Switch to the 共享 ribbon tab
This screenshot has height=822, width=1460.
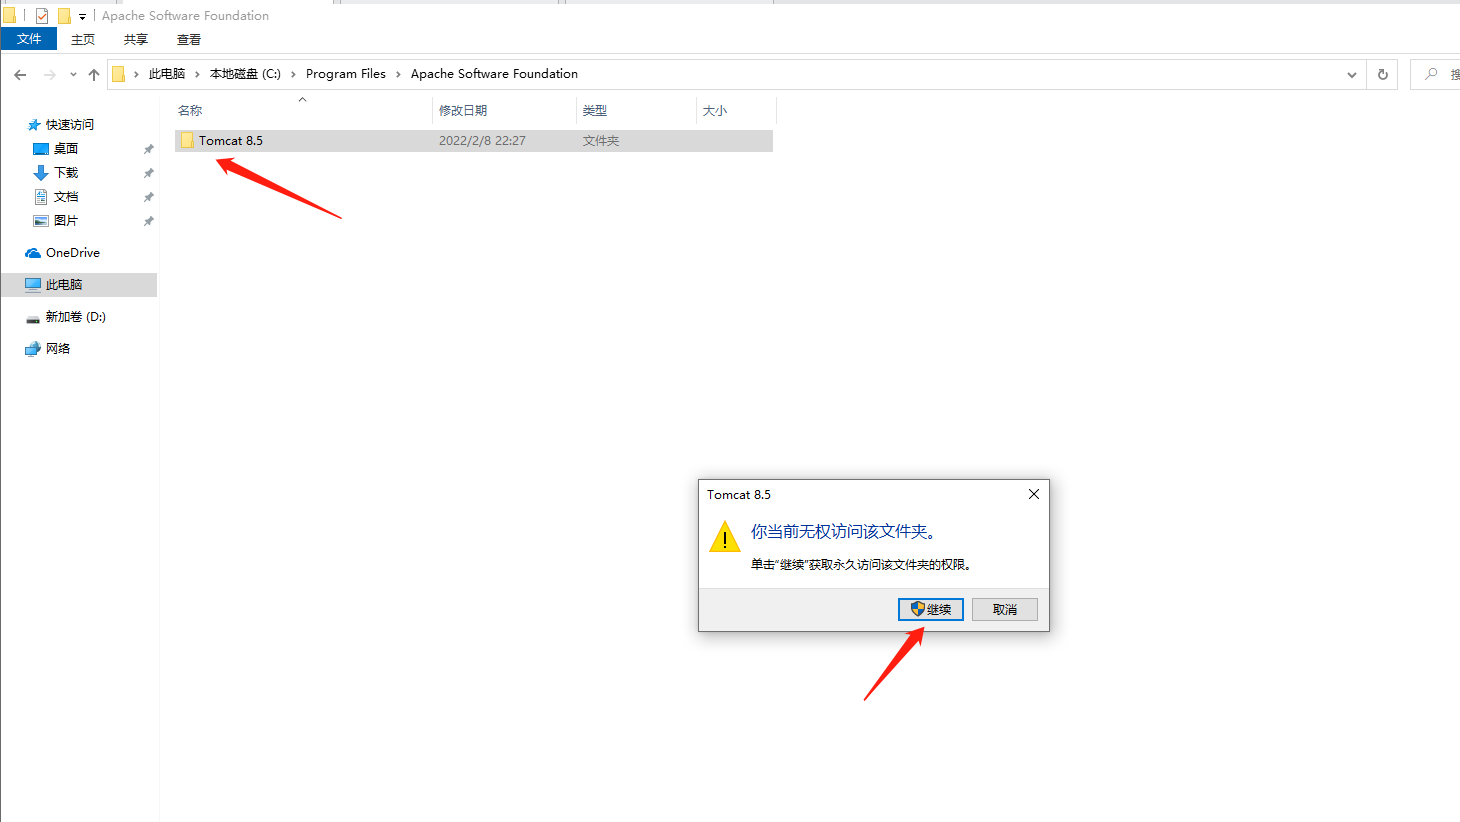click(x=136, y=39)
